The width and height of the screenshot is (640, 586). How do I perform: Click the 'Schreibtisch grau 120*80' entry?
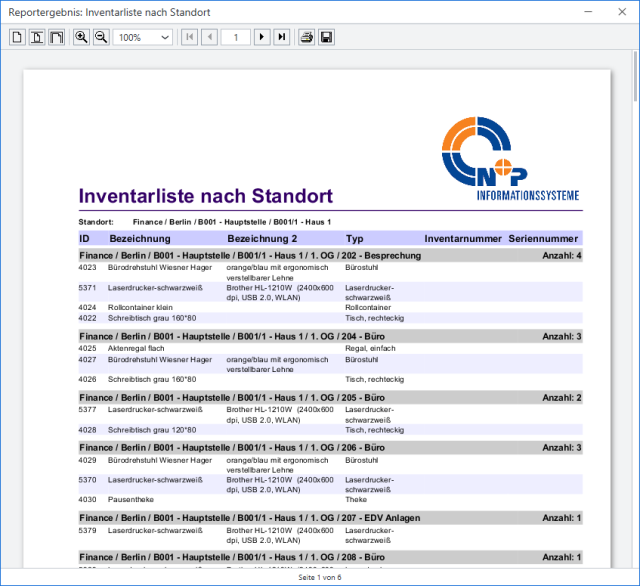tap(152, 430)
